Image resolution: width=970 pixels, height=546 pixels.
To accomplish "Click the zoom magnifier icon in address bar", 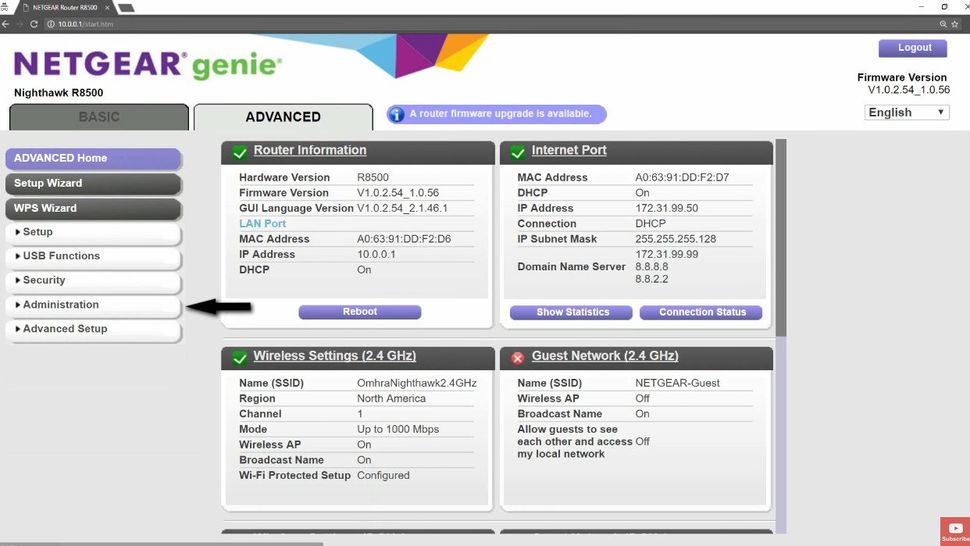I will click(x=943, y=24).
